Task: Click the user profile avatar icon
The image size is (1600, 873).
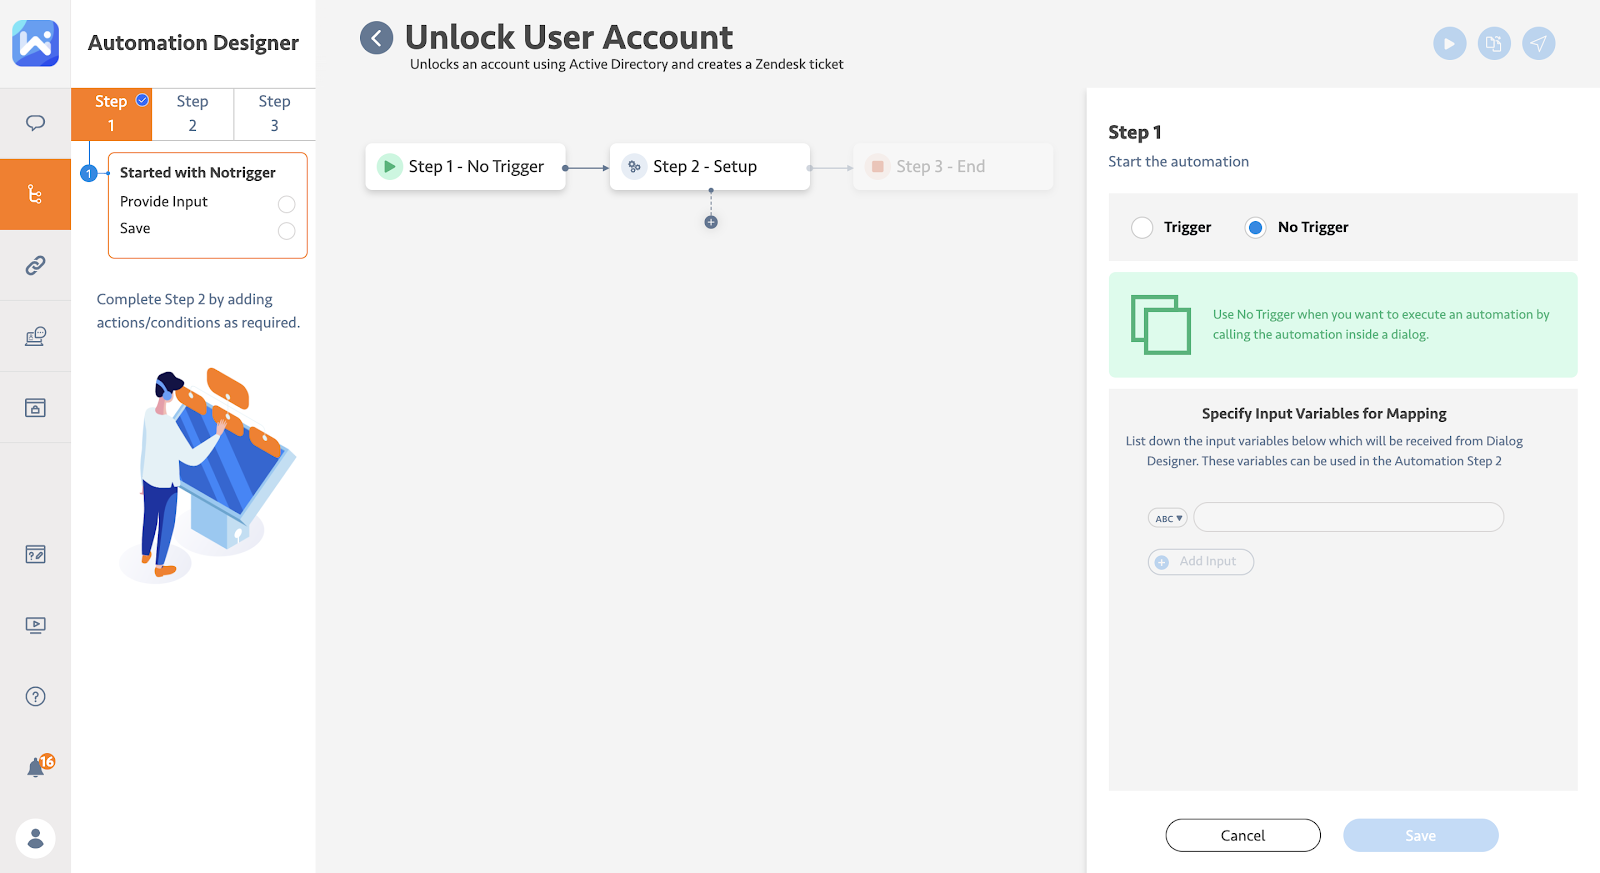Action: click(x=35, y=838)
